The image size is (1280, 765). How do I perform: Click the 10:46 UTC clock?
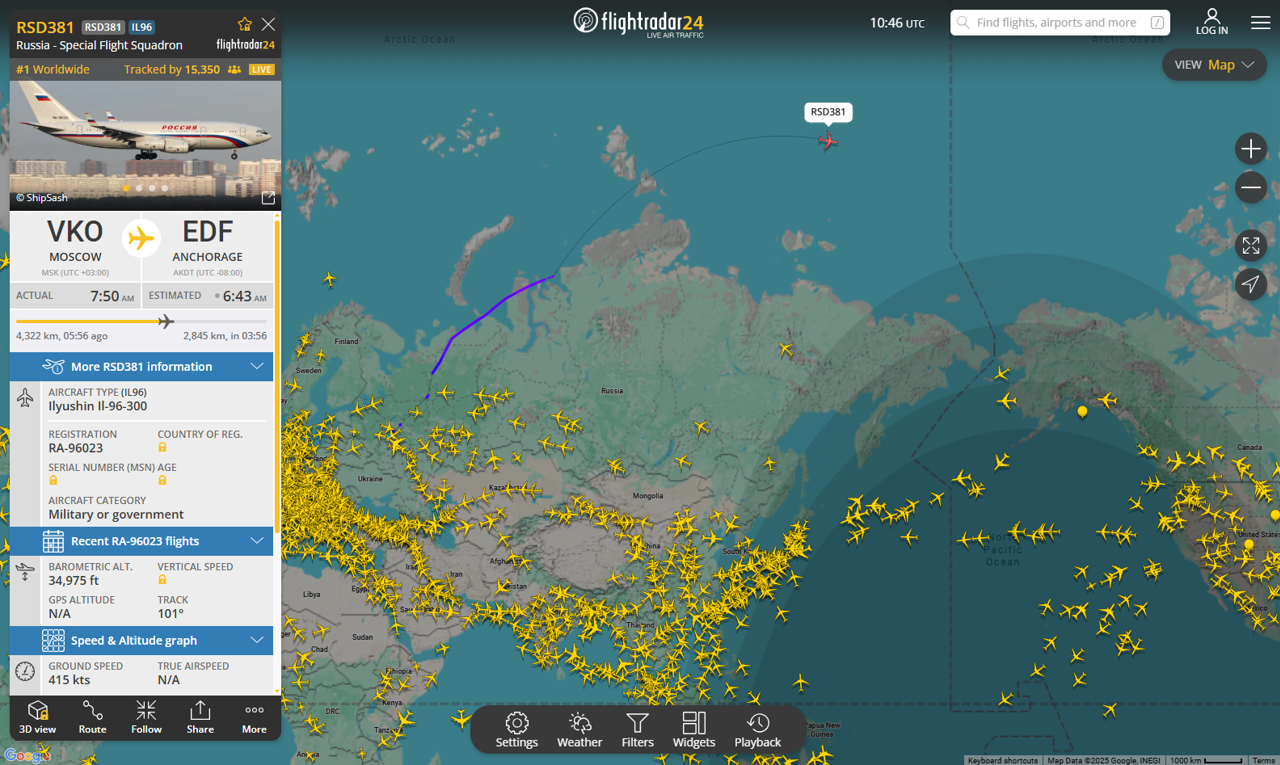[x=897, y=22]
